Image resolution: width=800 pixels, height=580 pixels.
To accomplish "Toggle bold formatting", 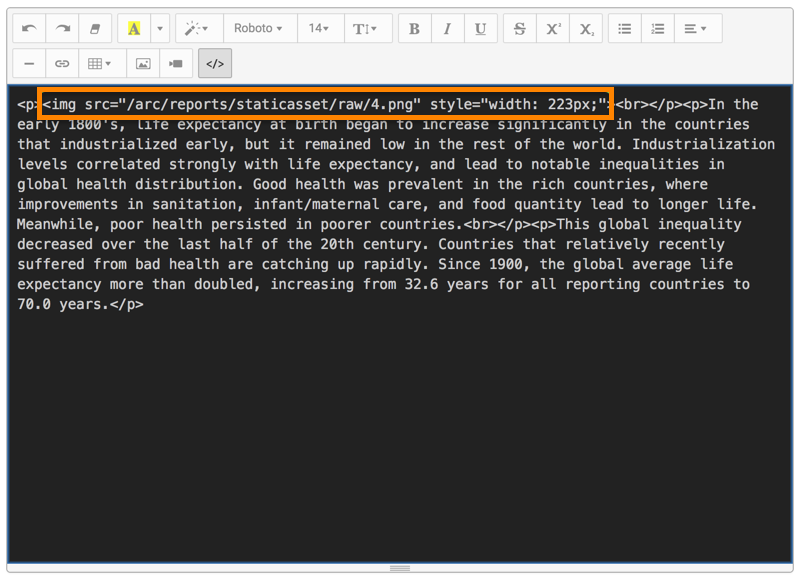I will tap(414, 29).
